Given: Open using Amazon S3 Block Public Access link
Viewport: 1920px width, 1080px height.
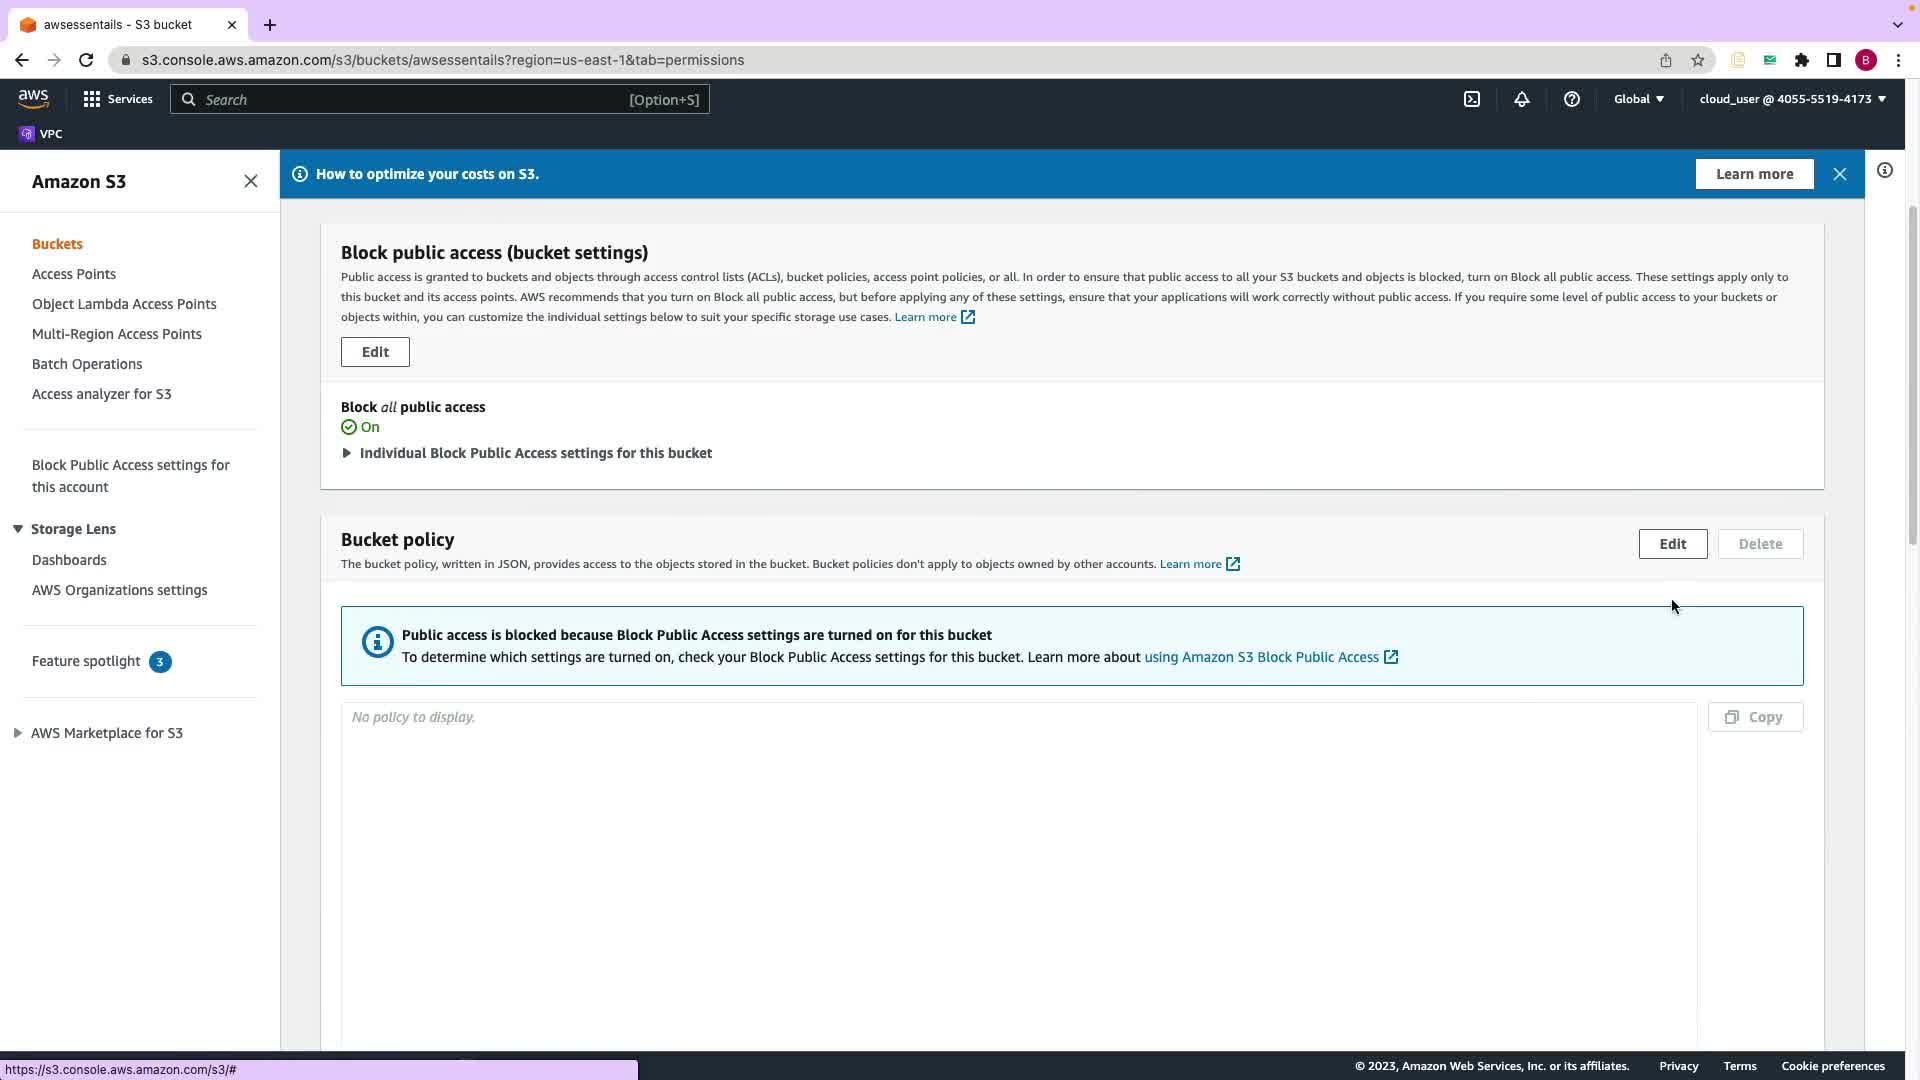Looking at the screenshot, I should pos(1261,657).
